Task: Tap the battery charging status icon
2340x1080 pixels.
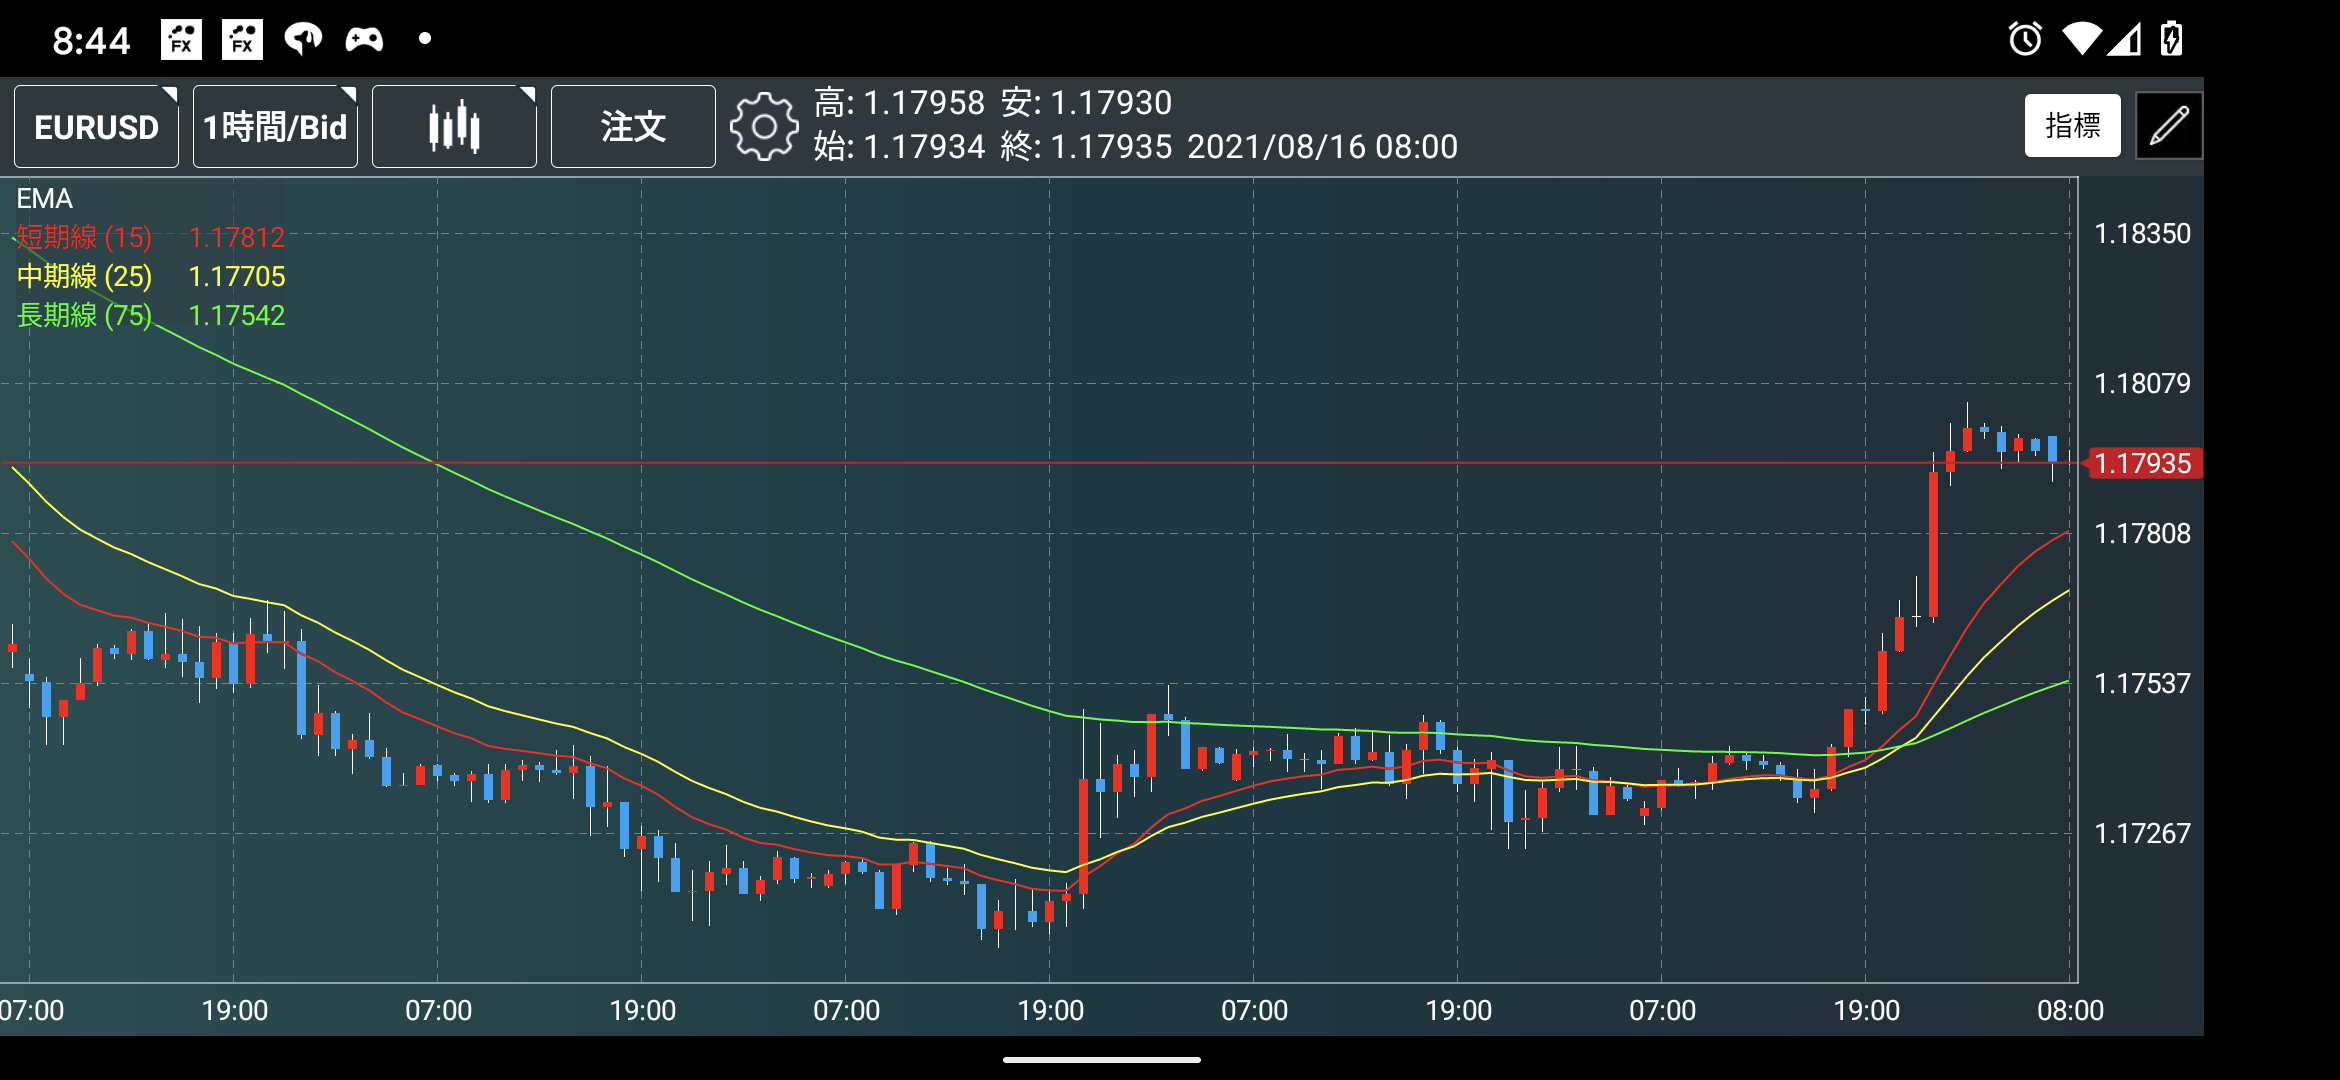Action: [2170, 39]
